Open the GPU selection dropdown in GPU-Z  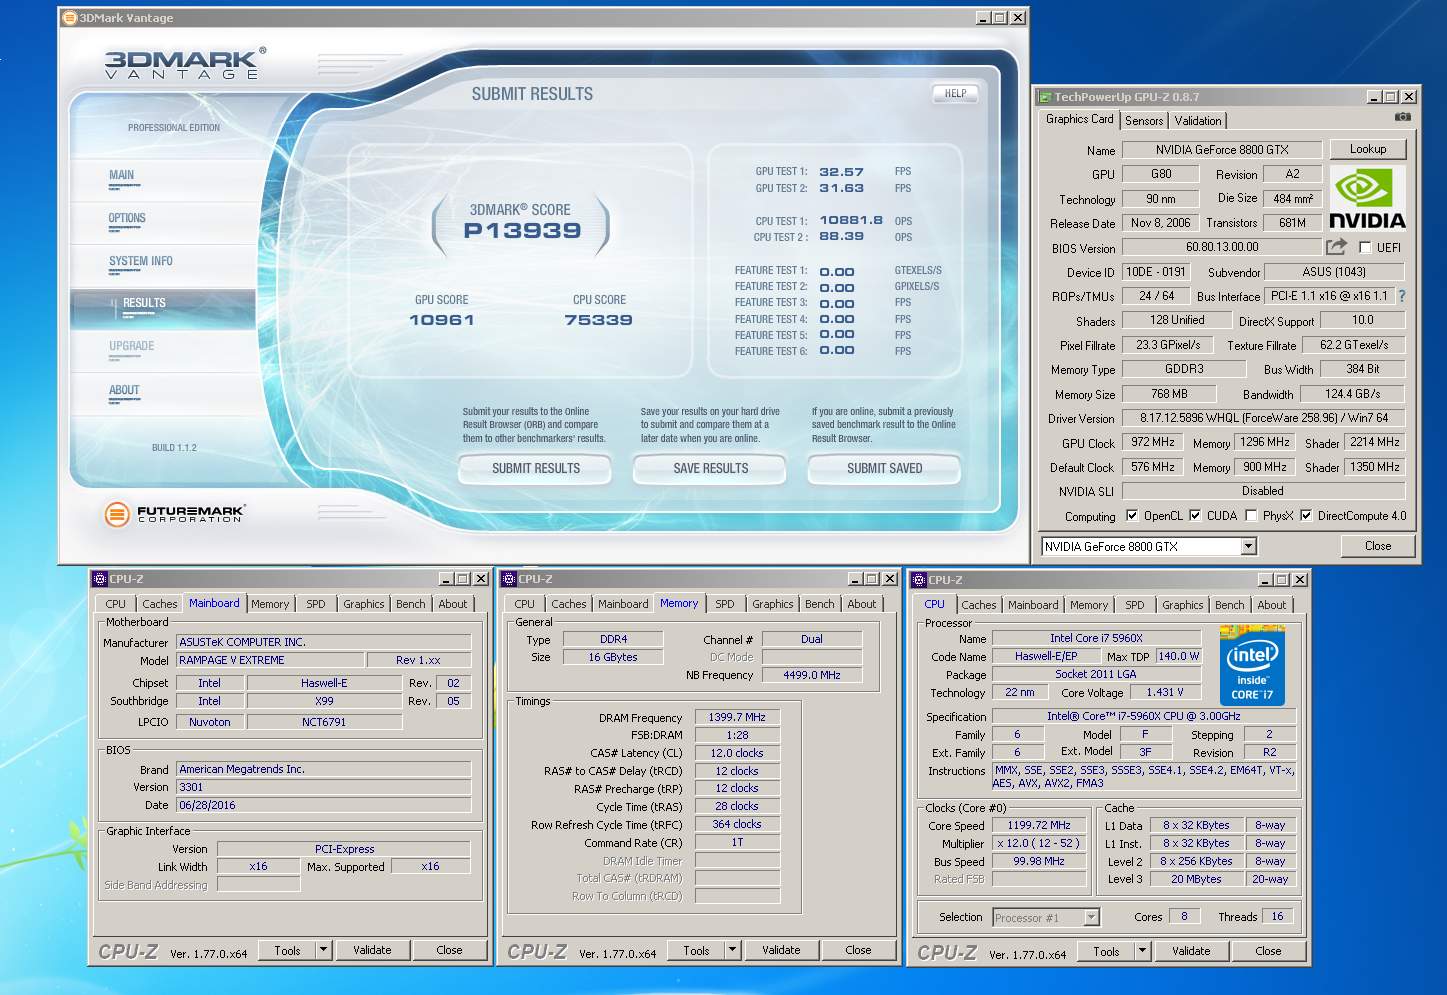[1248, 546]
